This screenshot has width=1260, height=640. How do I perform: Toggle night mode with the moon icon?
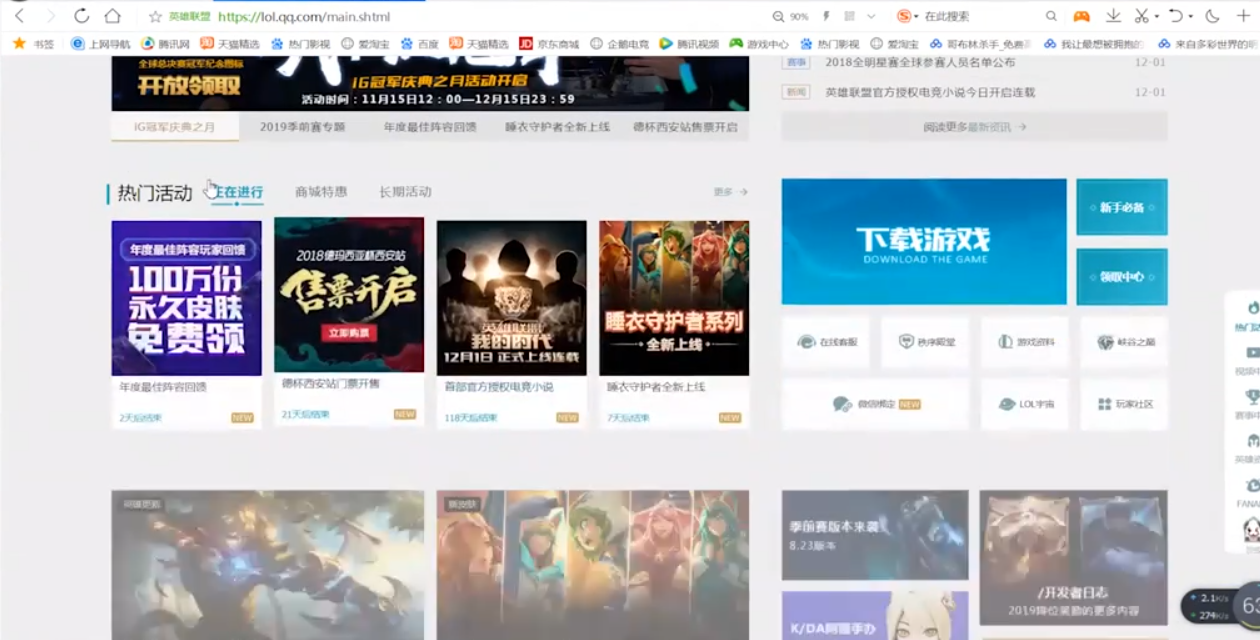click(x=1212, y=17)
